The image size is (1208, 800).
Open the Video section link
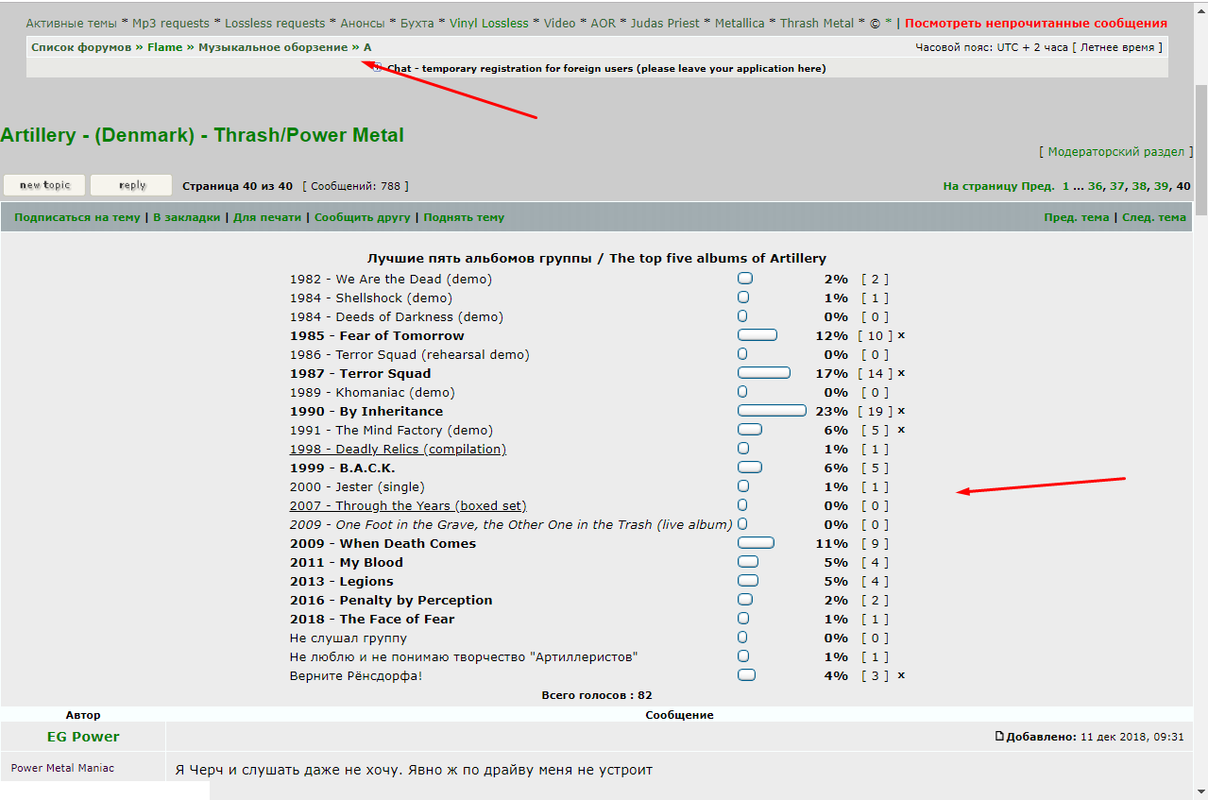point(560,23)
